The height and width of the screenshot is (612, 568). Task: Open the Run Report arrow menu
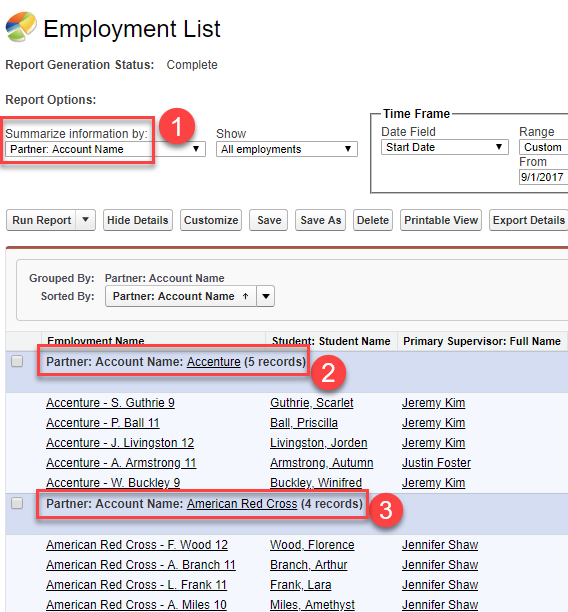[85, 220]
